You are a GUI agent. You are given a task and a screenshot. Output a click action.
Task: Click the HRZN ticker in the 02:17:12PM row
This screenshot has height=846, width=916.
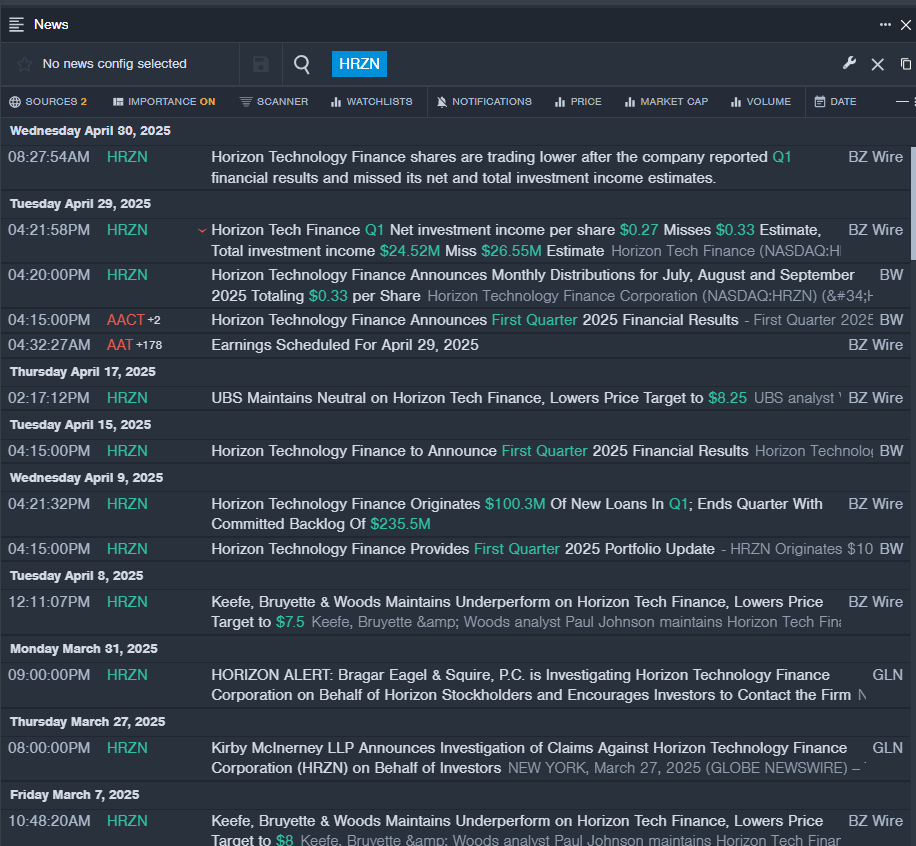(127, 398)
